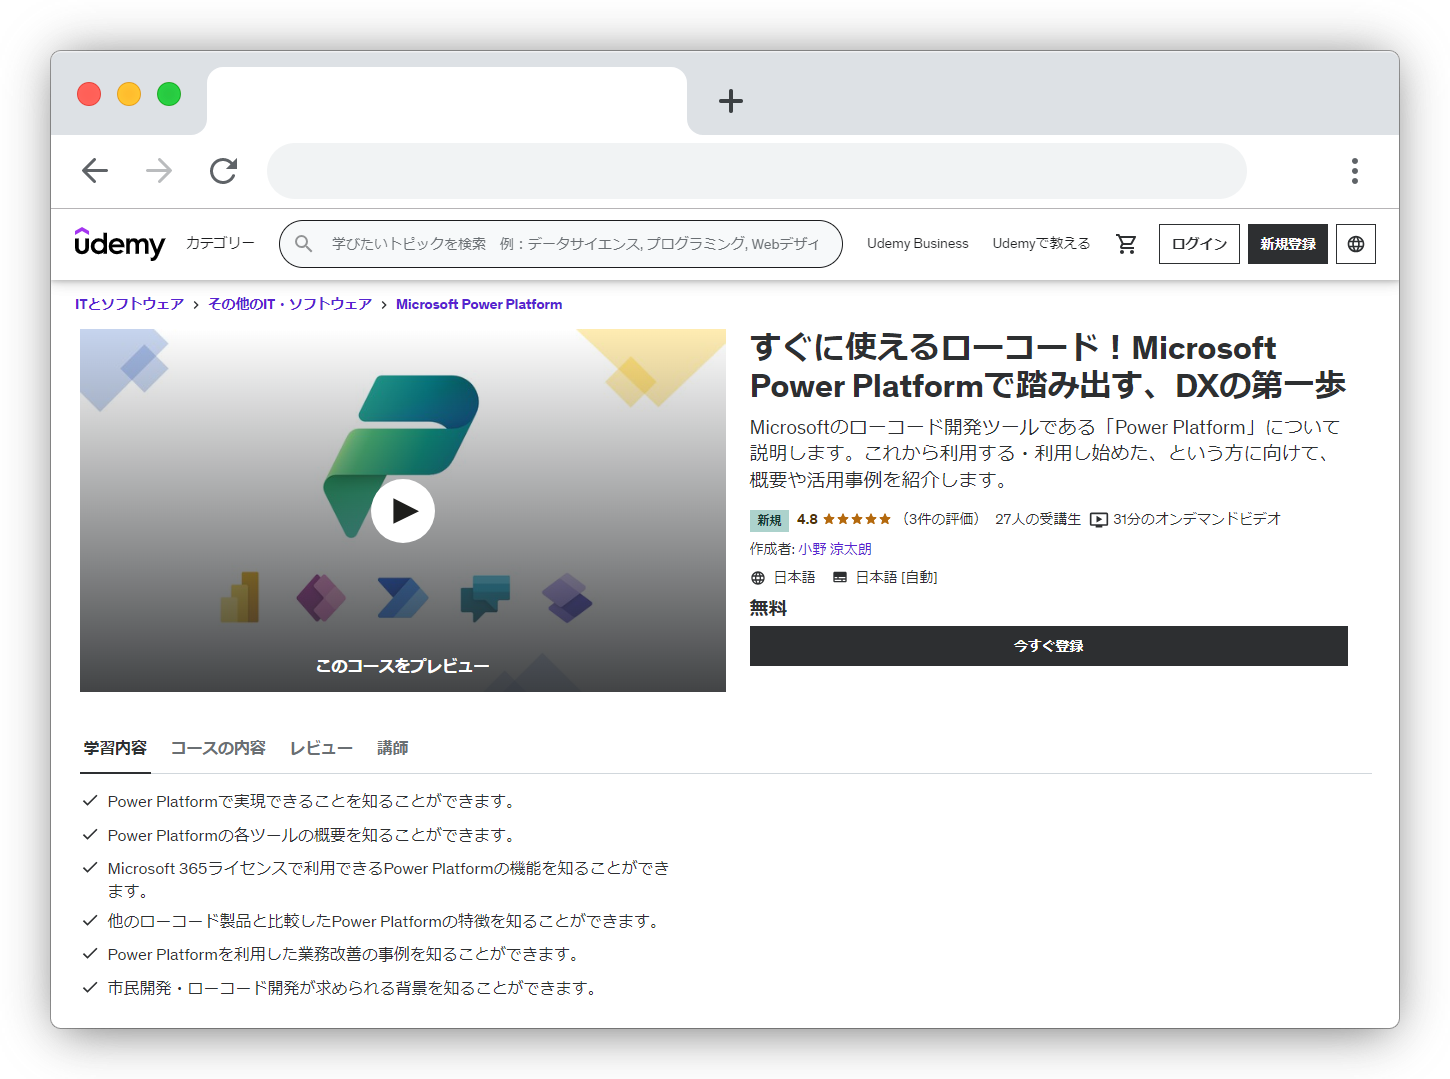Switch to the コースの内容 tab

[x=218, y=748]
